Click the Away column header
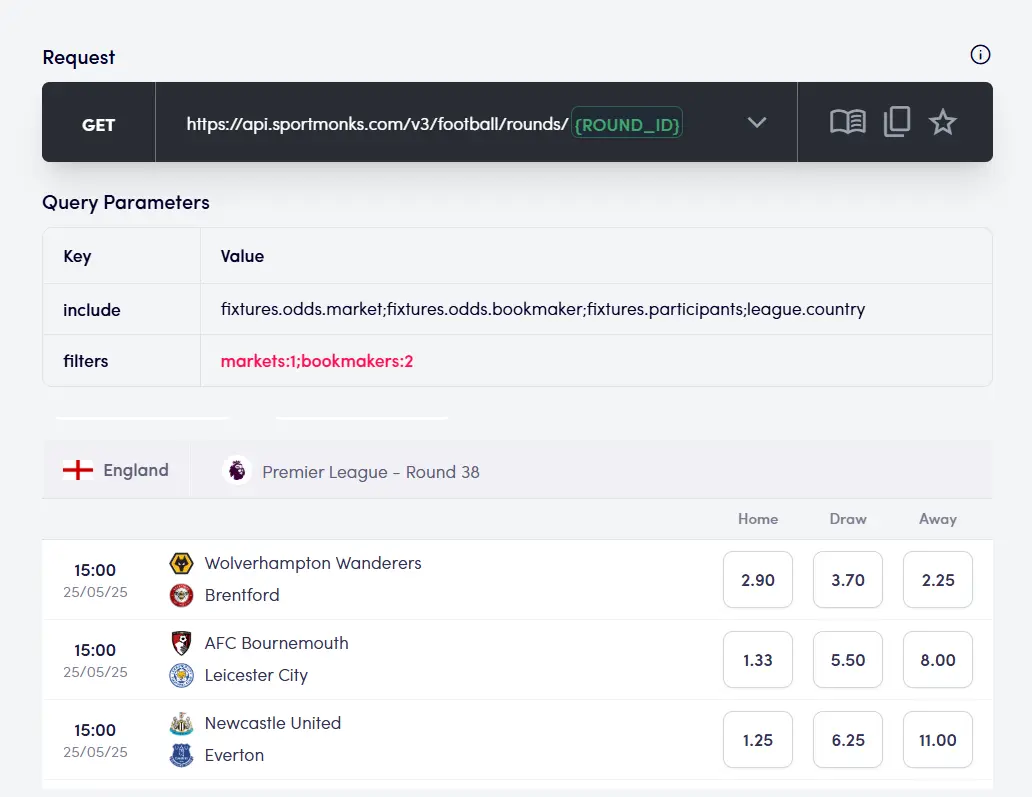Screen dimensions: 1032x797 tap(938, 519)
